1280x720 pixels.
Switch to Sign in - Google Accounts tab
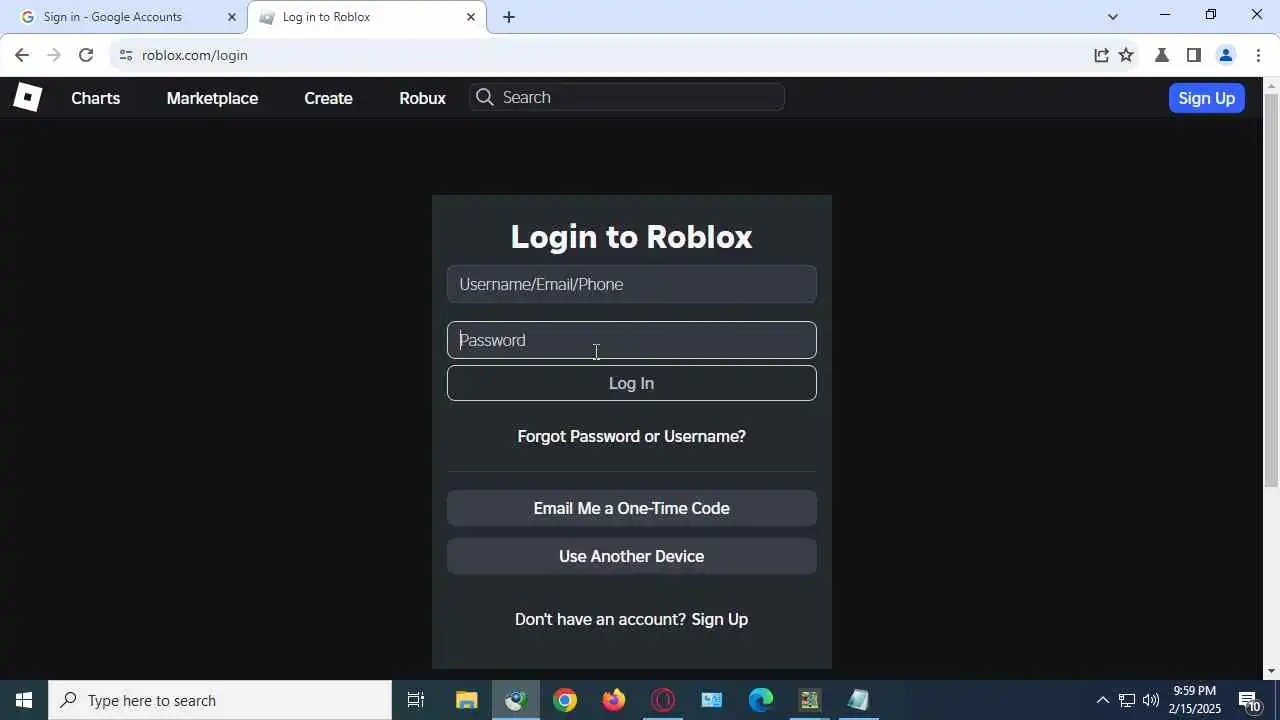point(123,17)
